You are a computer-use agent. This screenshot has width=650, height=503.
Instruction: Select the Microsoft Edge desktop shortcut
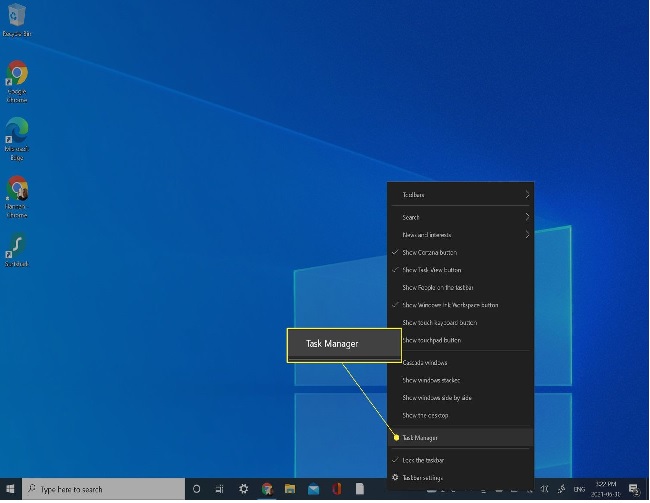pos(17,139)
